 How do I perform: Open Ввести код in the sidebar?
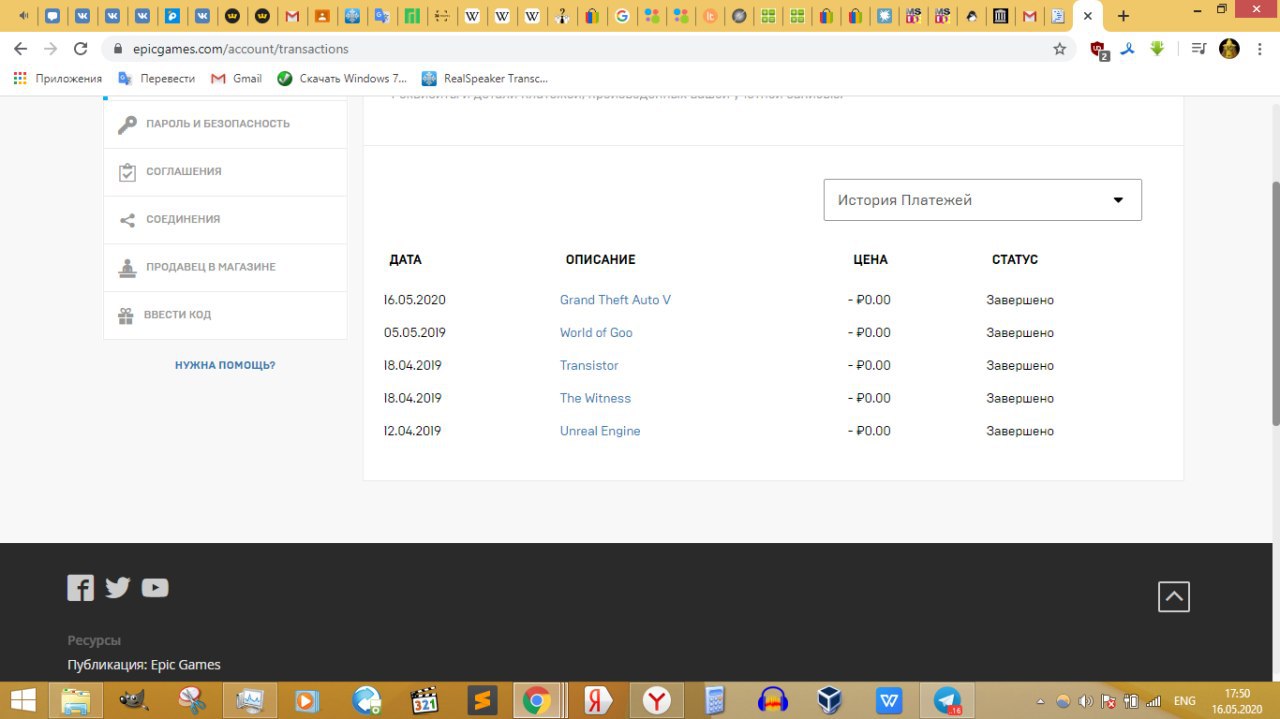(225, 315)
